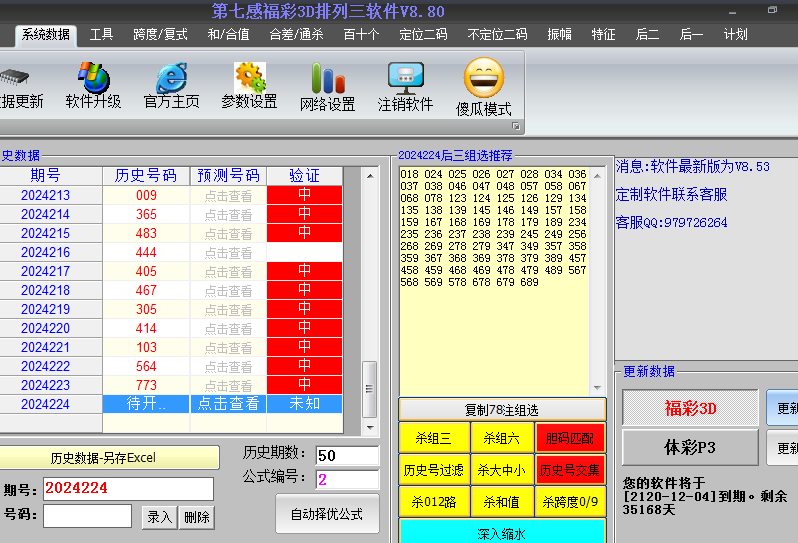This screenshot has height=543, width=798.
Task: Open the 工具 tab
Action: (101, 35)
